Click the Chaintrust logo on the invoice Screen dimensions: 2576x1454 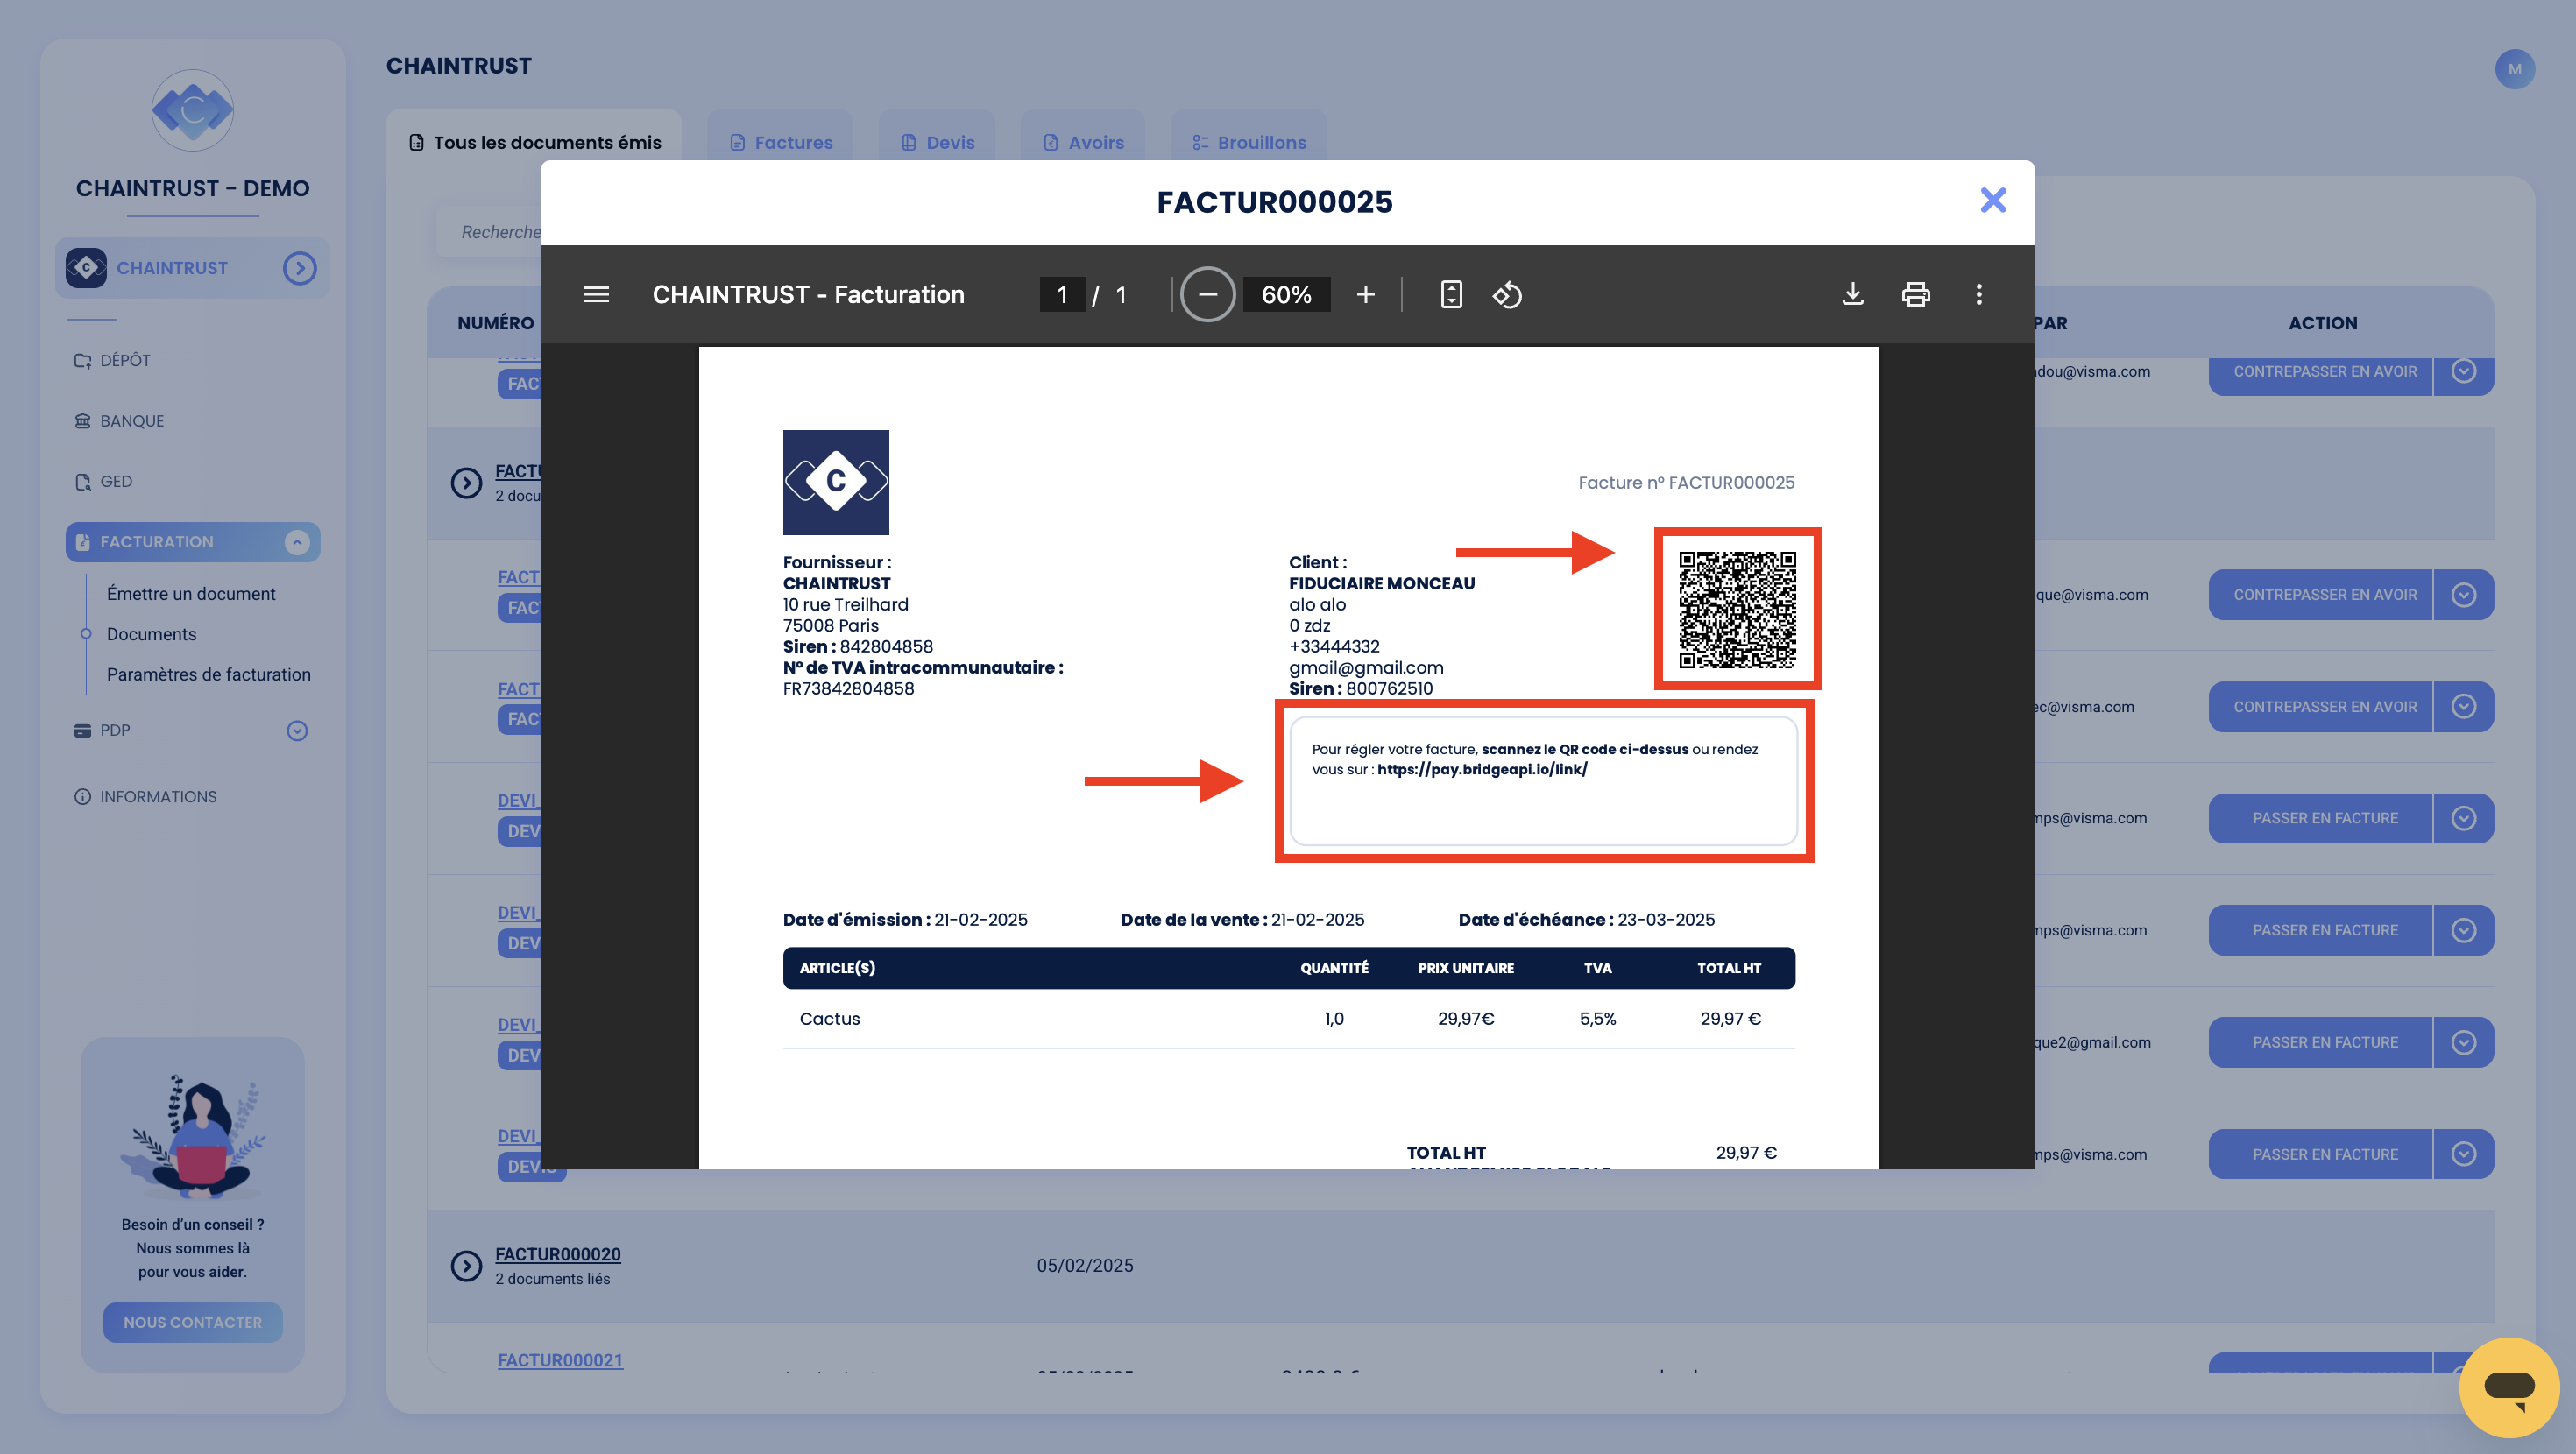(836, 482)
